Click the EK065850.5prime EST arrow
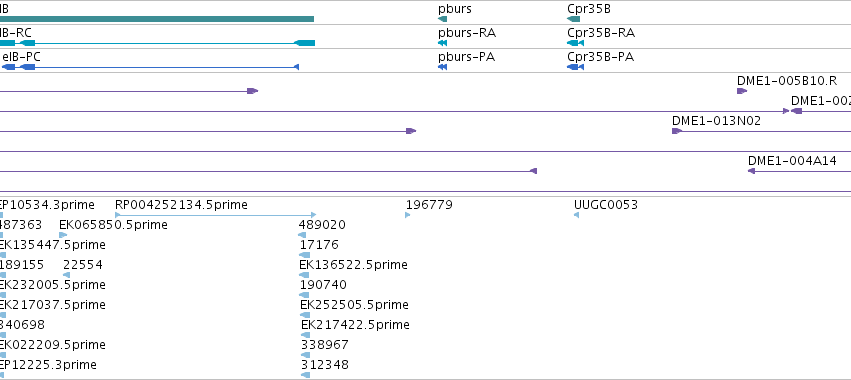 pyautogui.click(x=63, y=235)
